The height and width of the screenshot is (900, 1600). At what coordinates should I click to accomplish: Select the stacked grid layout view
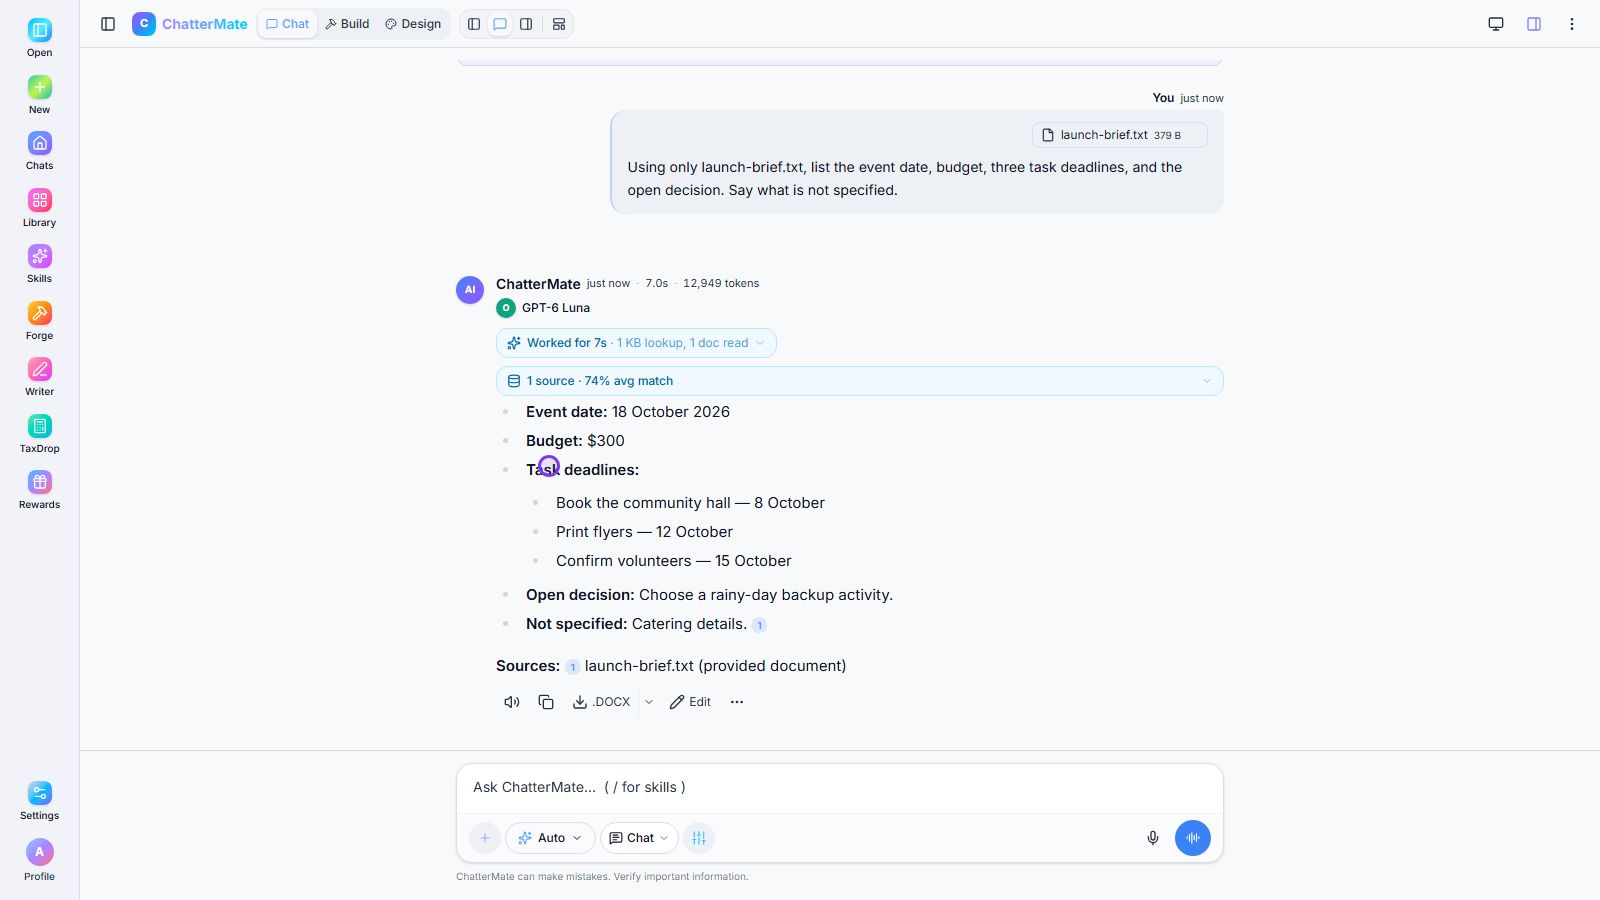pos(559,24)
